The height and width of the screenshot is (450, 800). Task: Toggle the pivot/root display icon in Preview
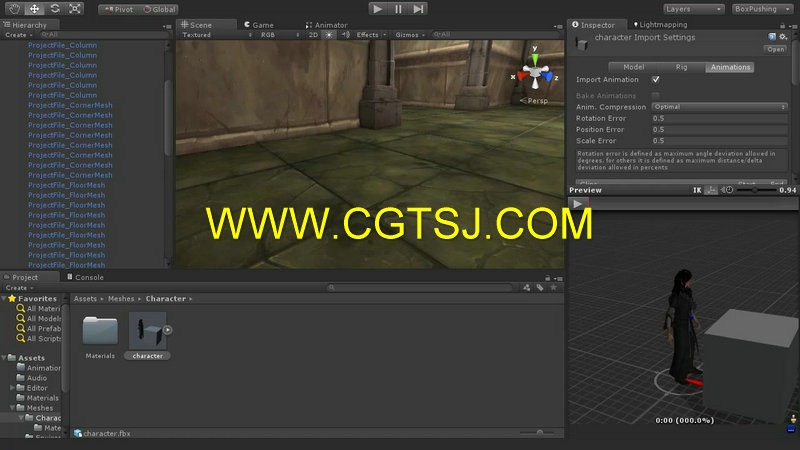click(712, 190)
